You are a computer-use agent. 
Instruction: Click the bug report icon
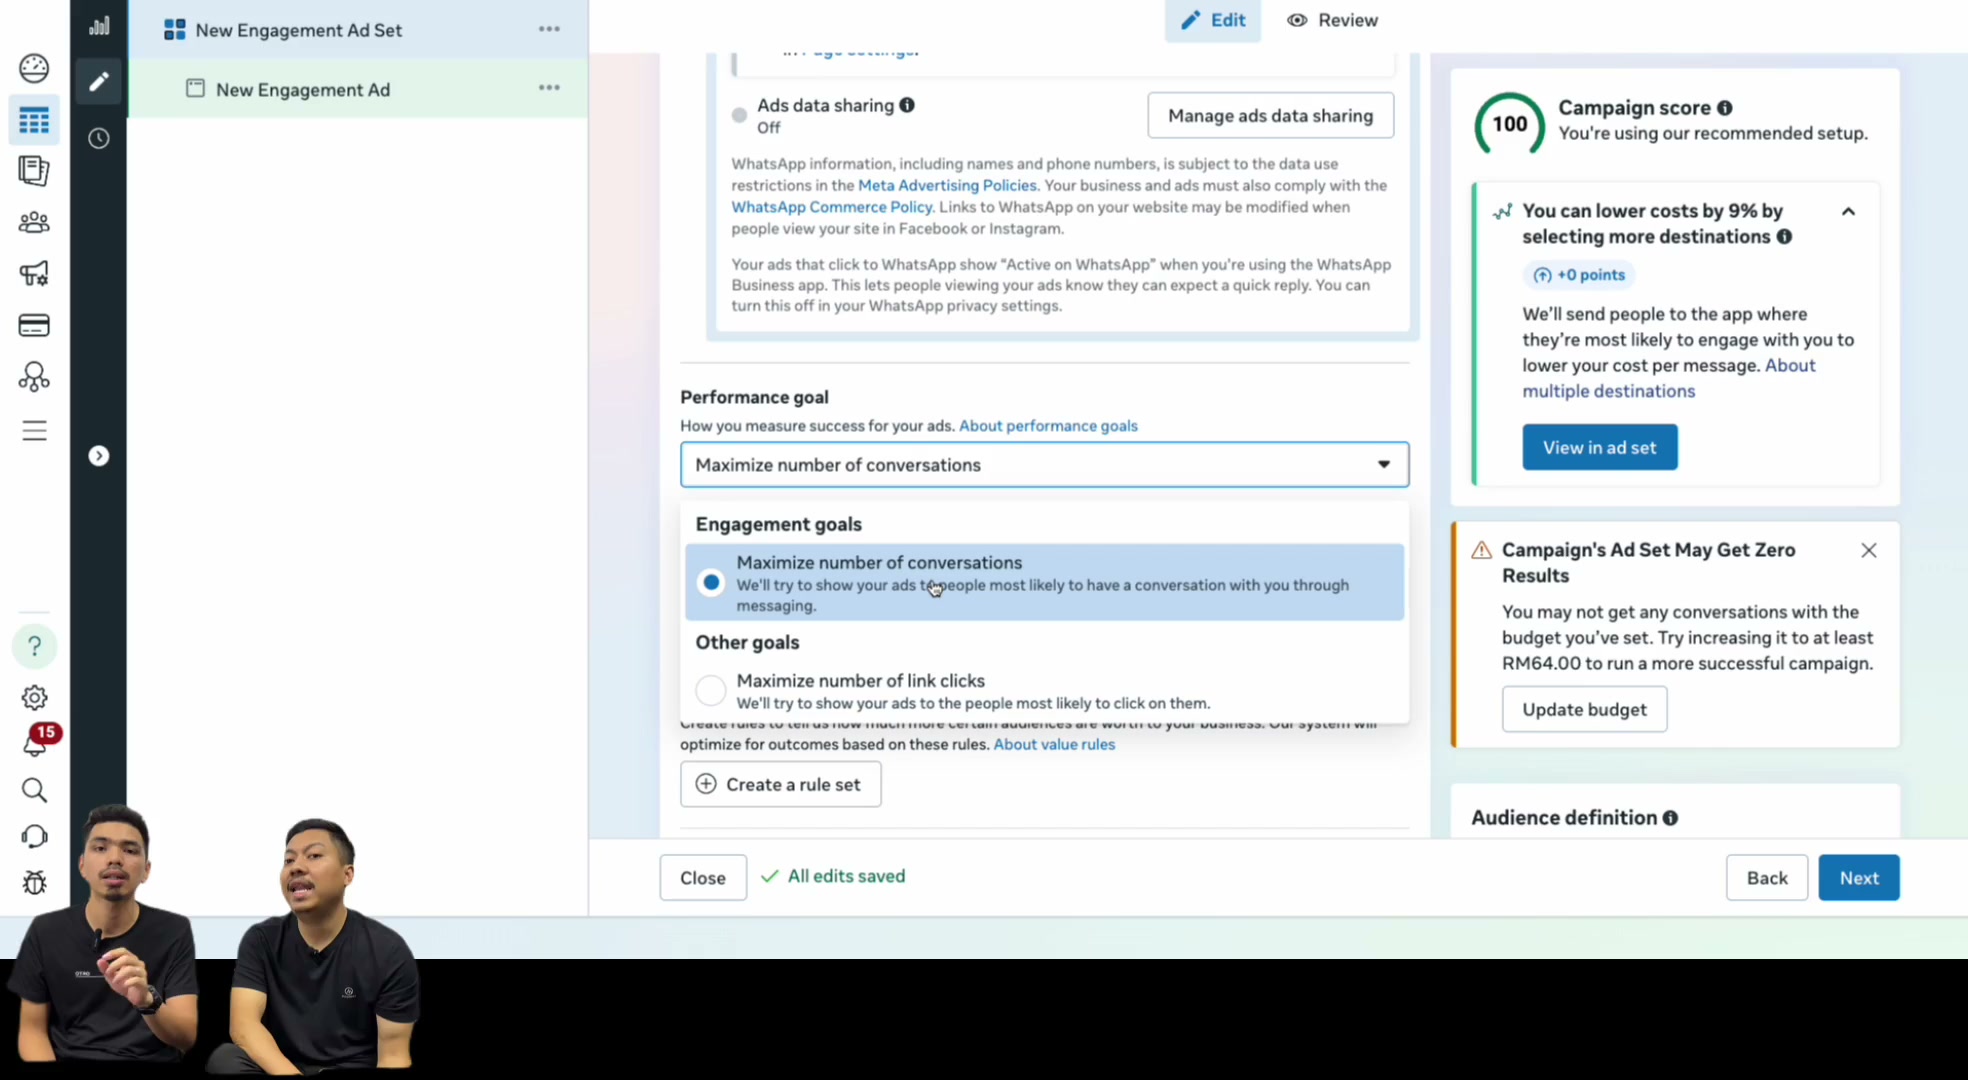click(34, 882)
